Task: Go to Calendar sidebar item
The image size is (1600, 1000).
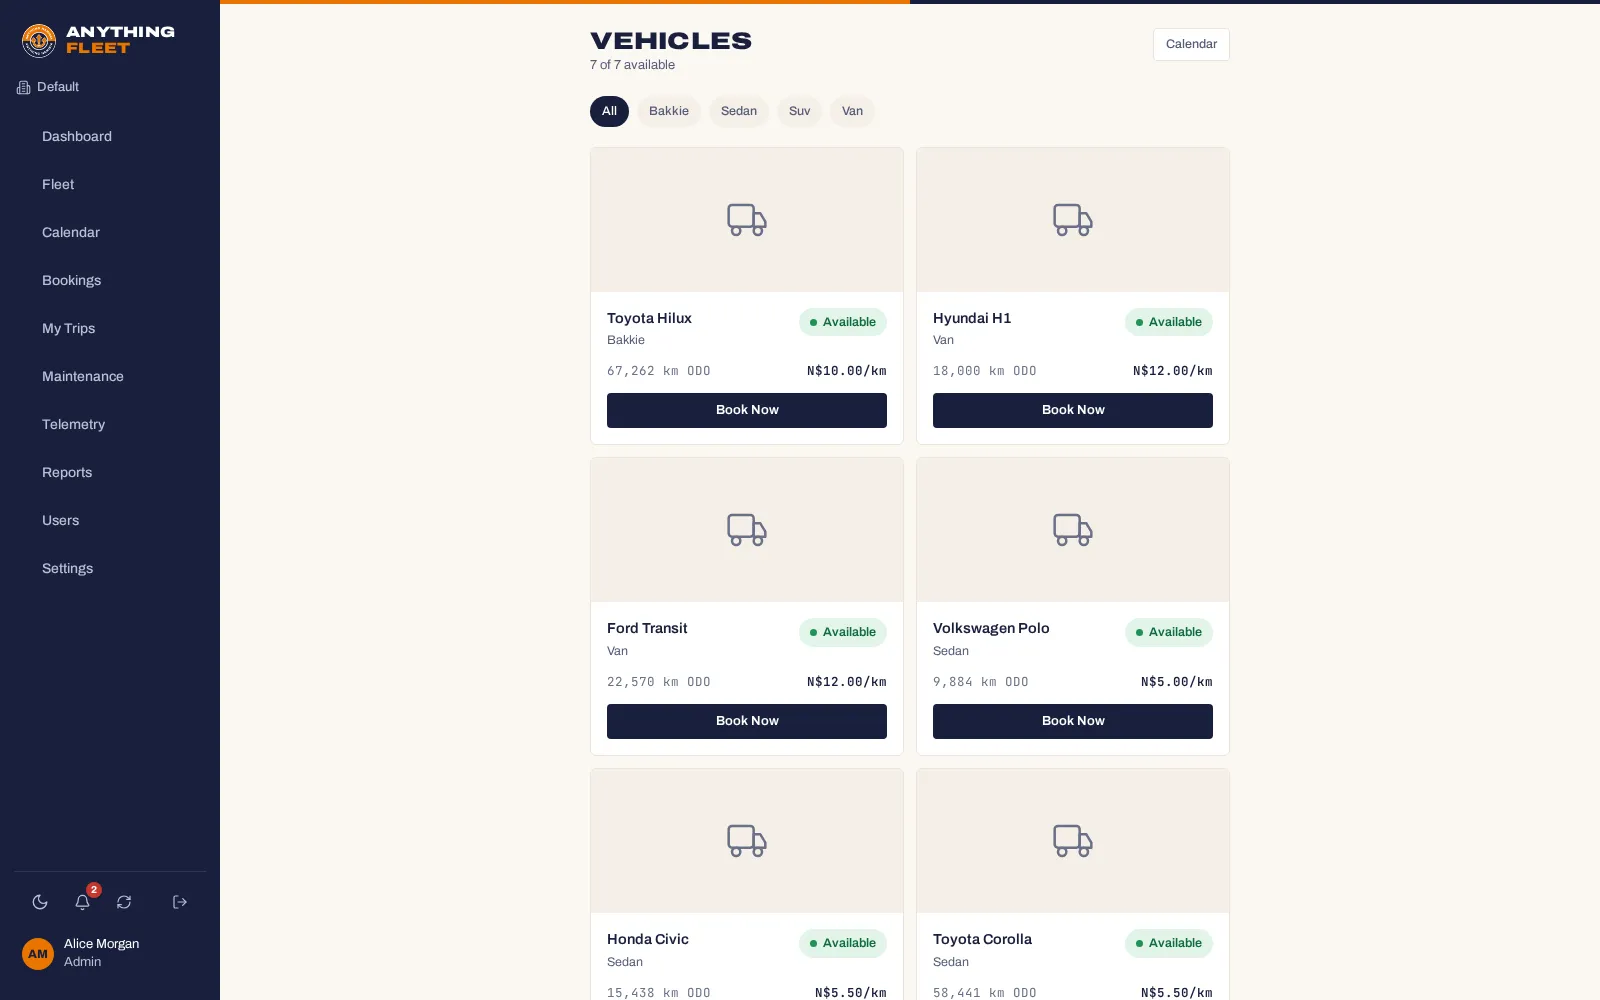Action: click(x=110, y=232)
